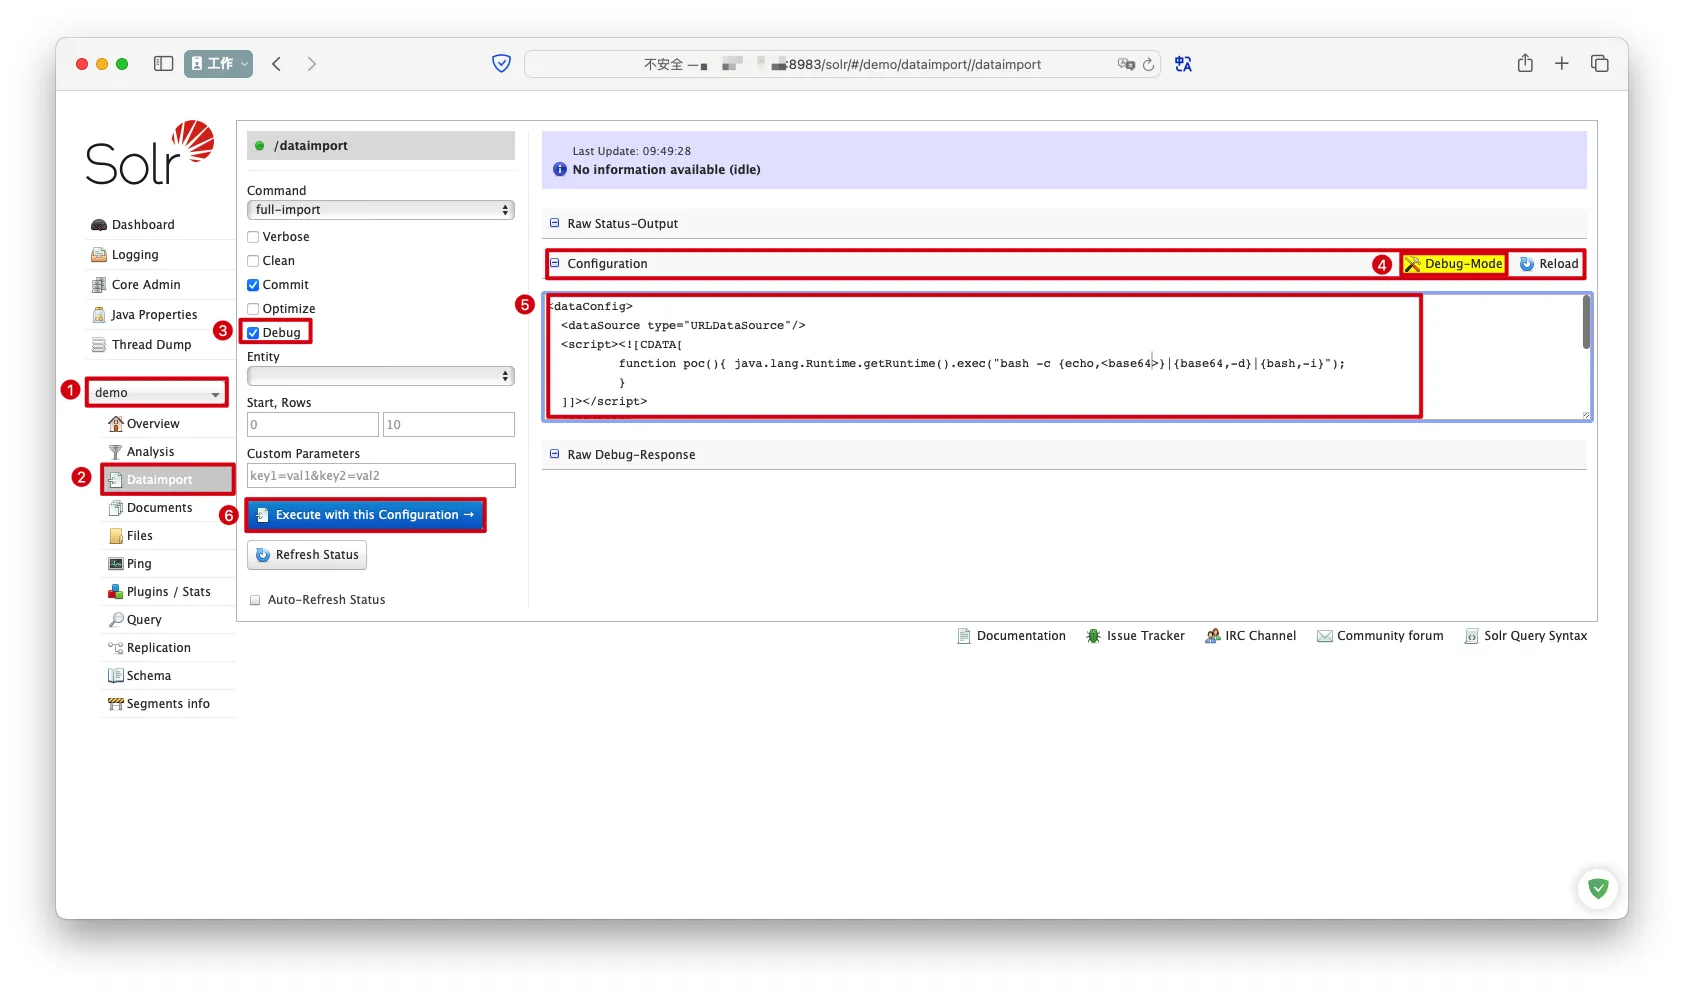Toggle Auto-Refresh Status checkbox
The height and width of the screenshot is (993, 1684).
[255, 600]
